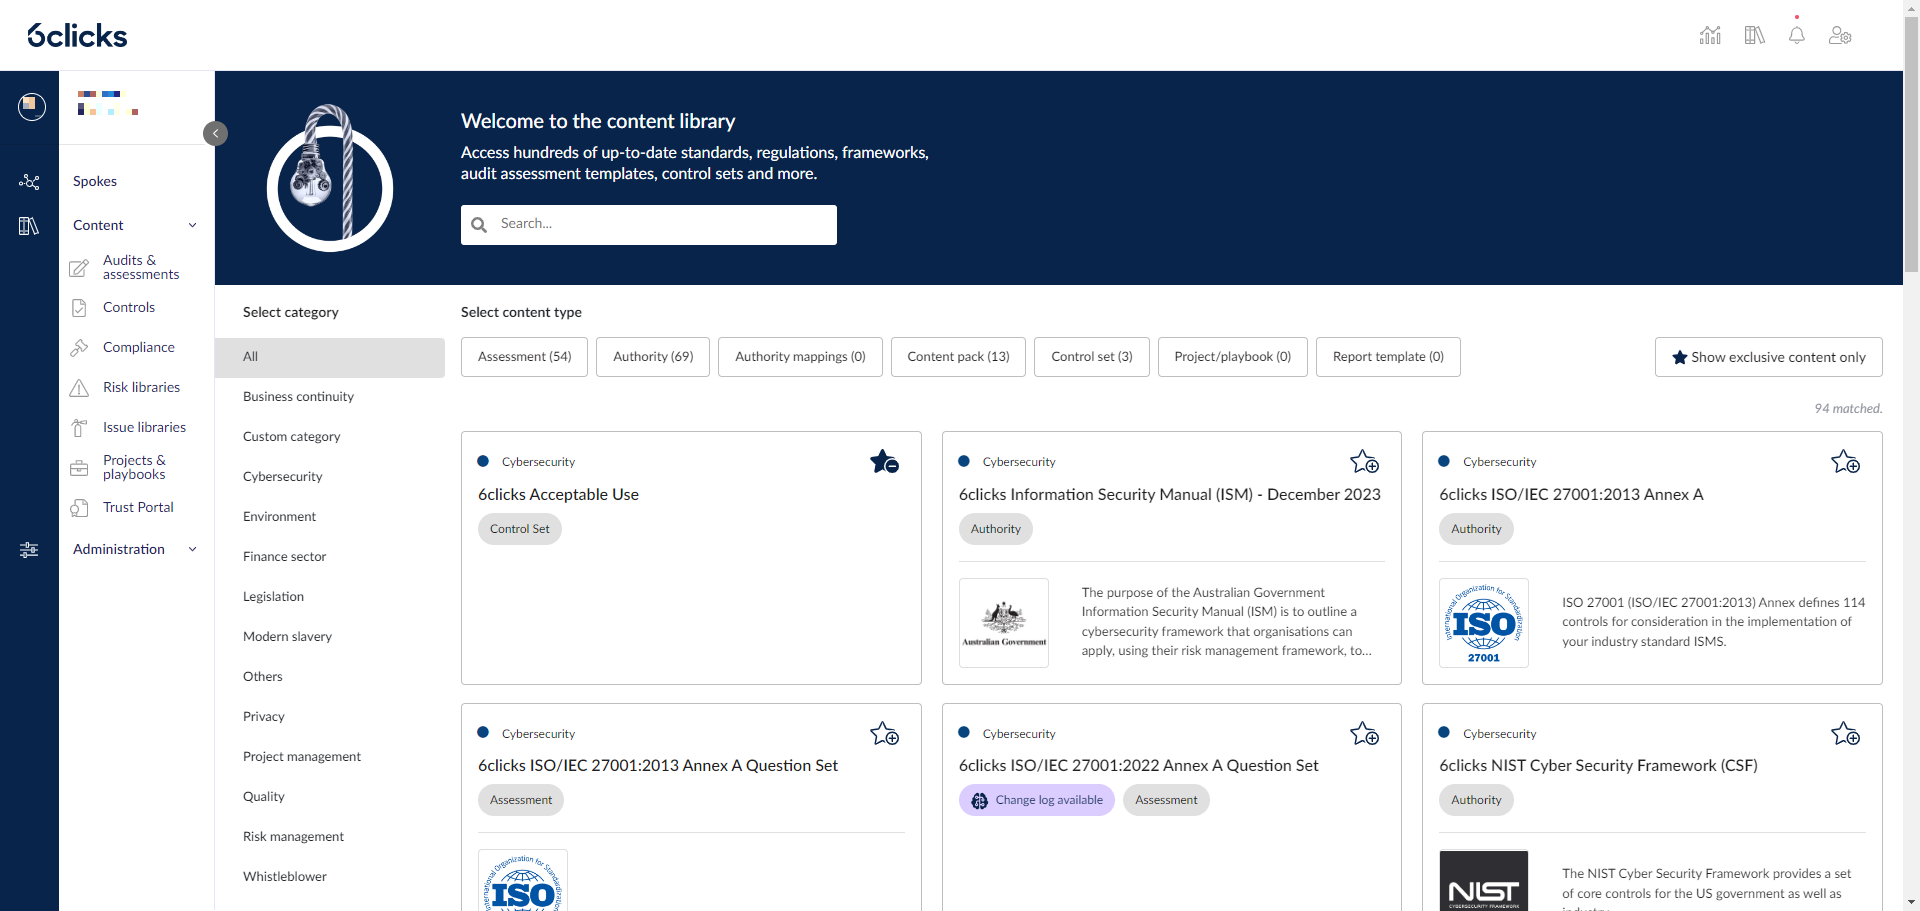The height and width of the screenshot is (911, 1920).
Task: Open the notifications bell
Action: point(1797,36)
